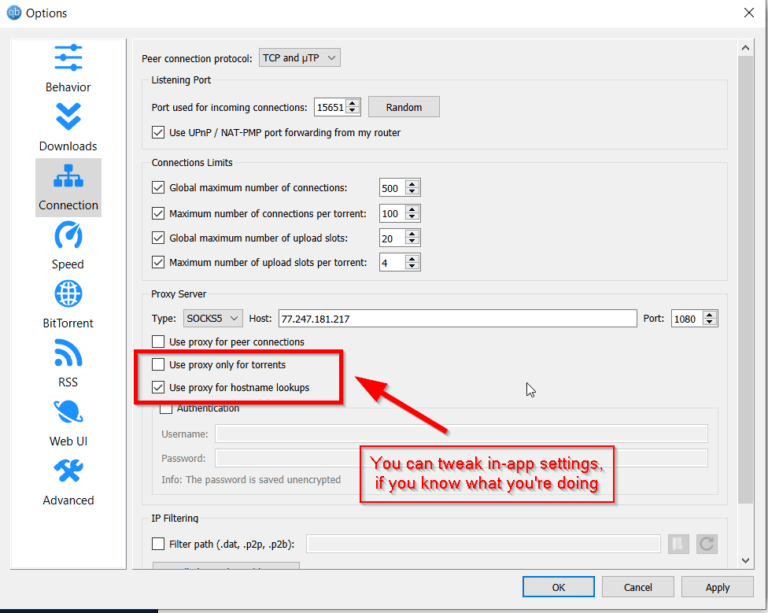768x613 pixels.
Task: Click the Web UI tab label
Action: point(68,441)
